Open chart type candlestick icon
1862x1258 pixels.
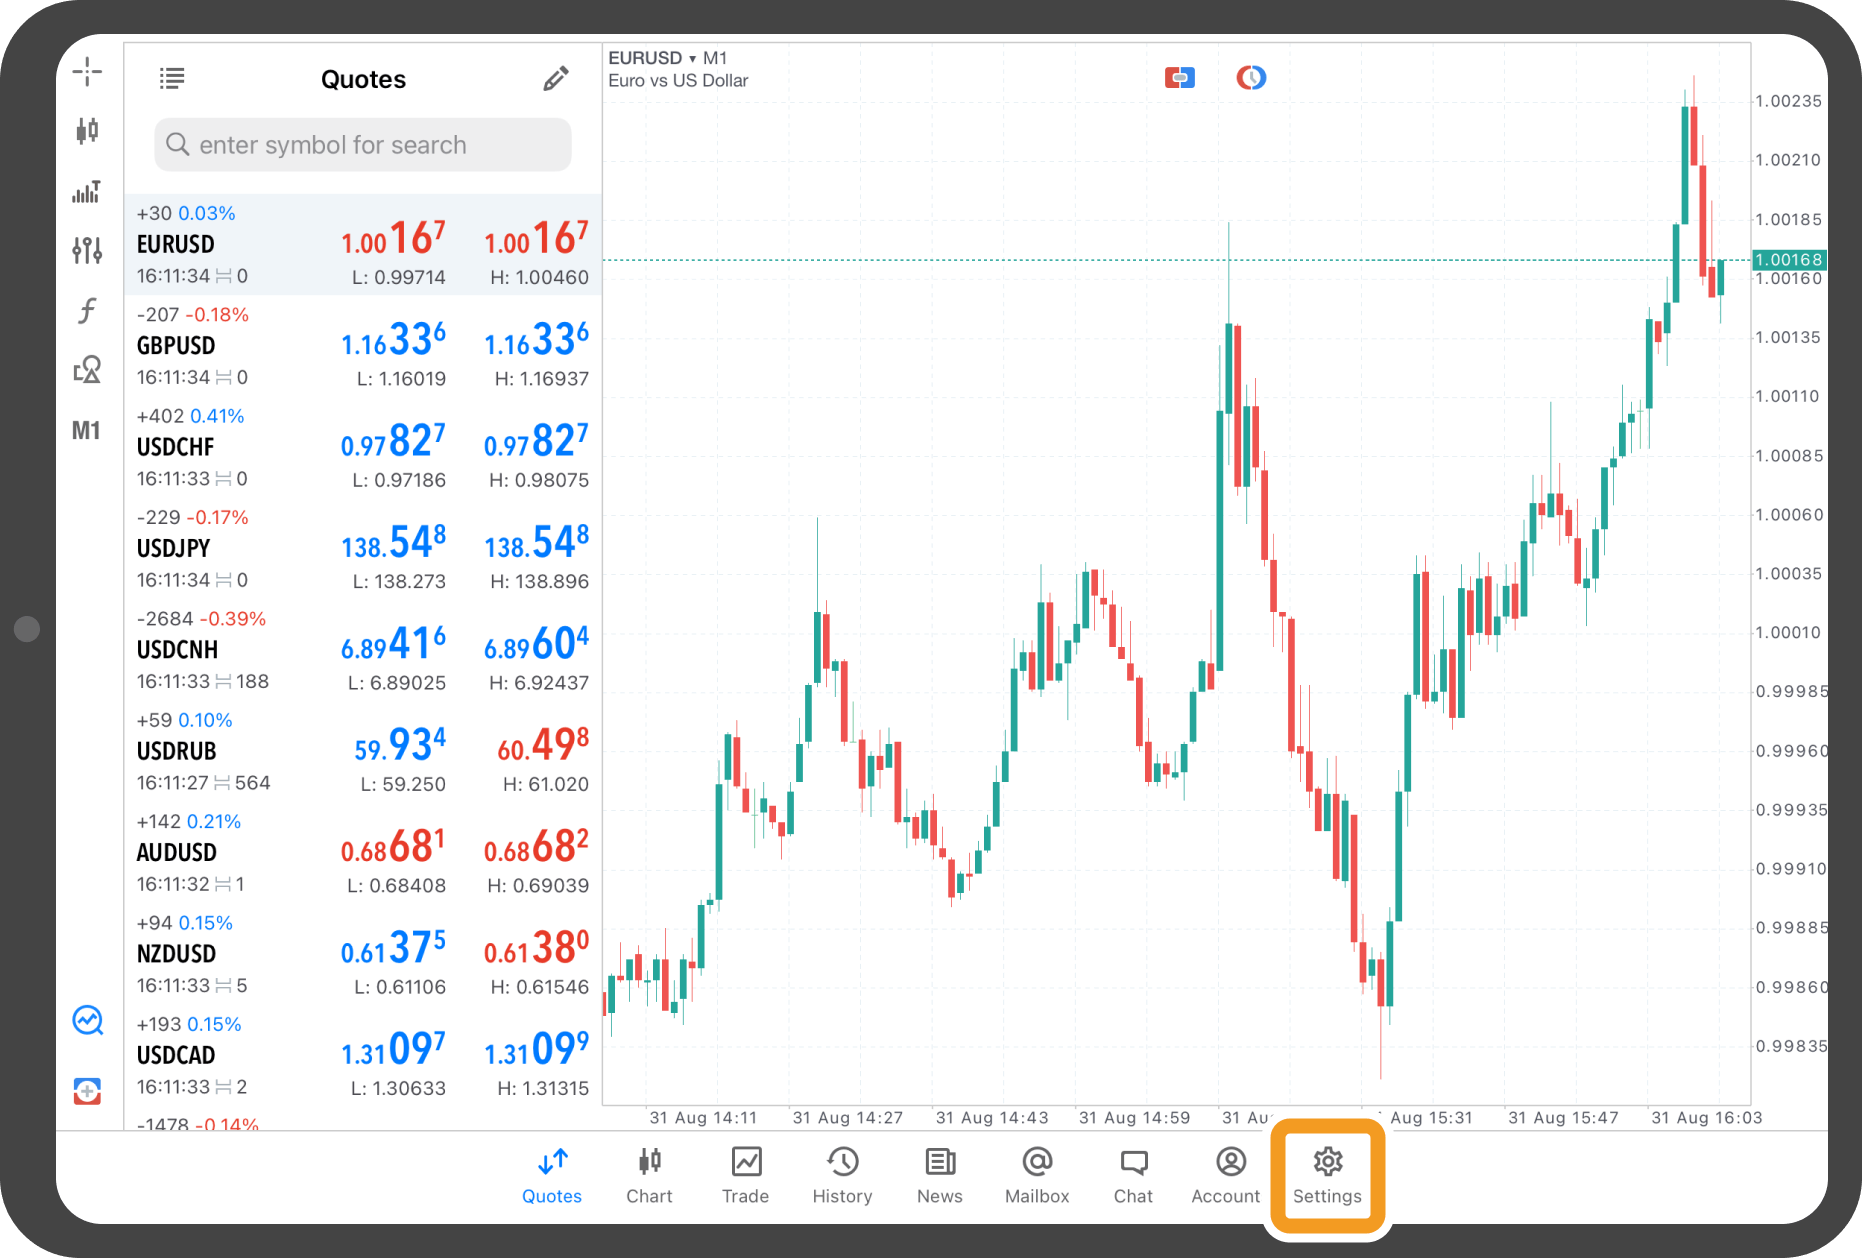point(87,130)
